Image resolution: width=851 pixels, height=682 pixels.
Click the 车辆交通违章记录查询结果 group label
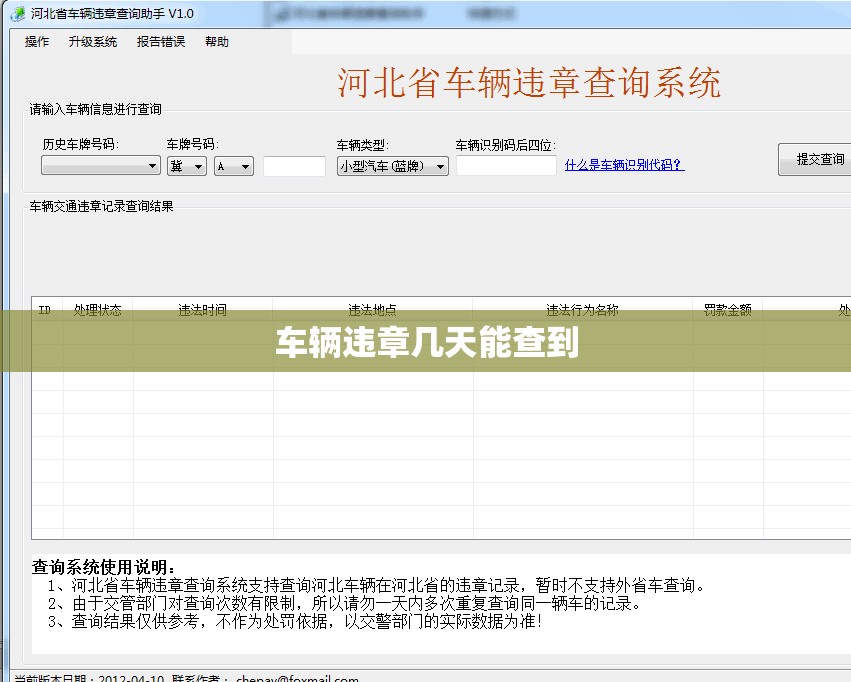tap(101, 206)
